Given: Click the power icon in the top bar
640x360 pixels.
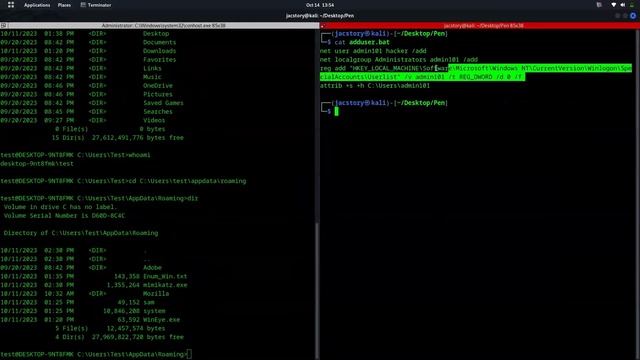Looking at the screenshot, I should point(633,5).
